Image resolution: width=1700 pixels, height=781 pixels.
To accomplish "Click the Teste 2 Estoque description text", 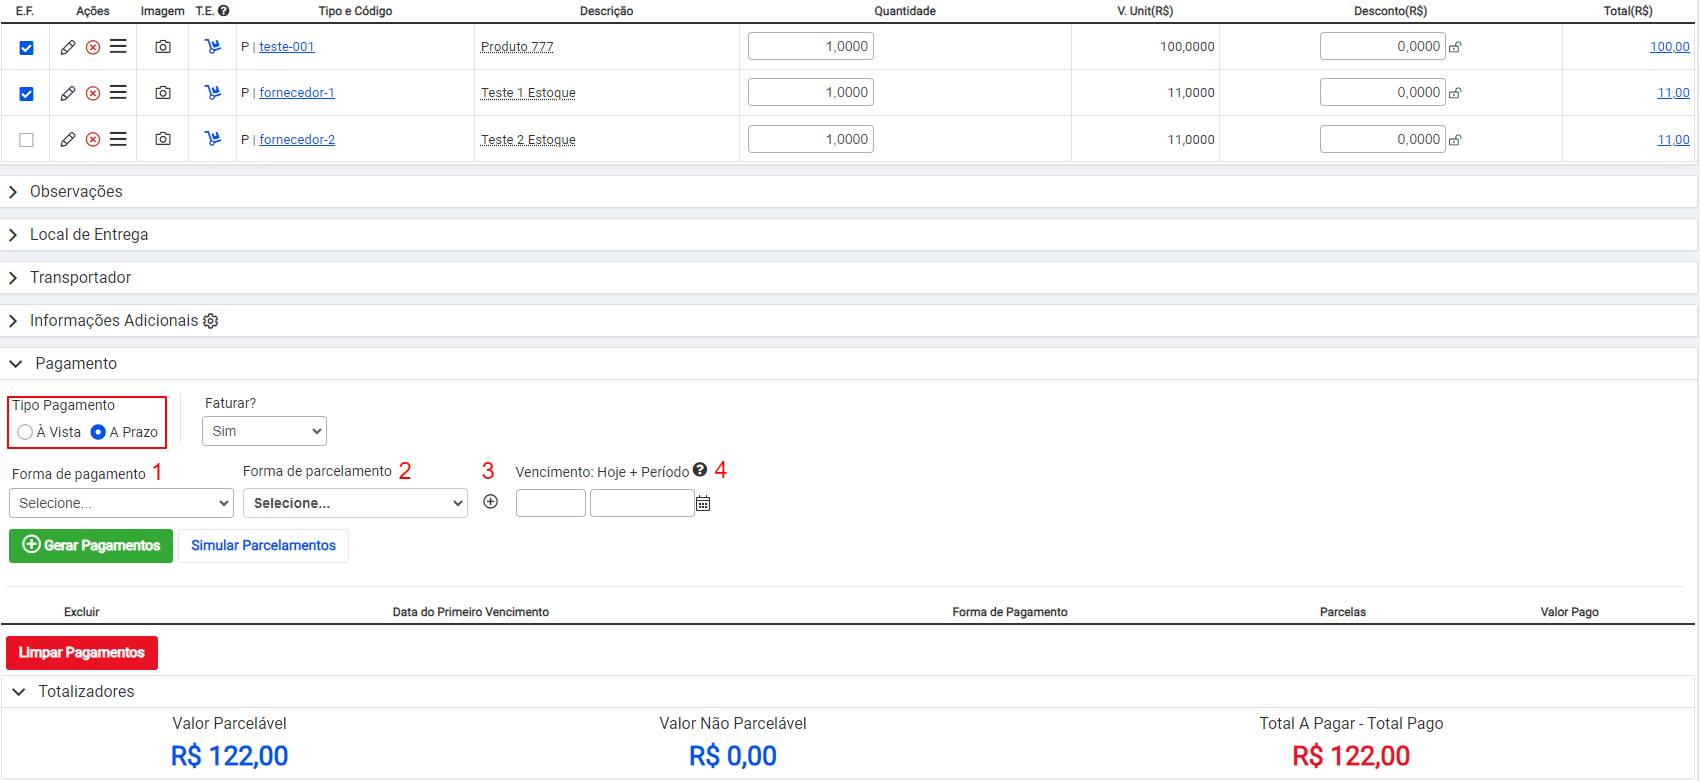I will 528,140.
